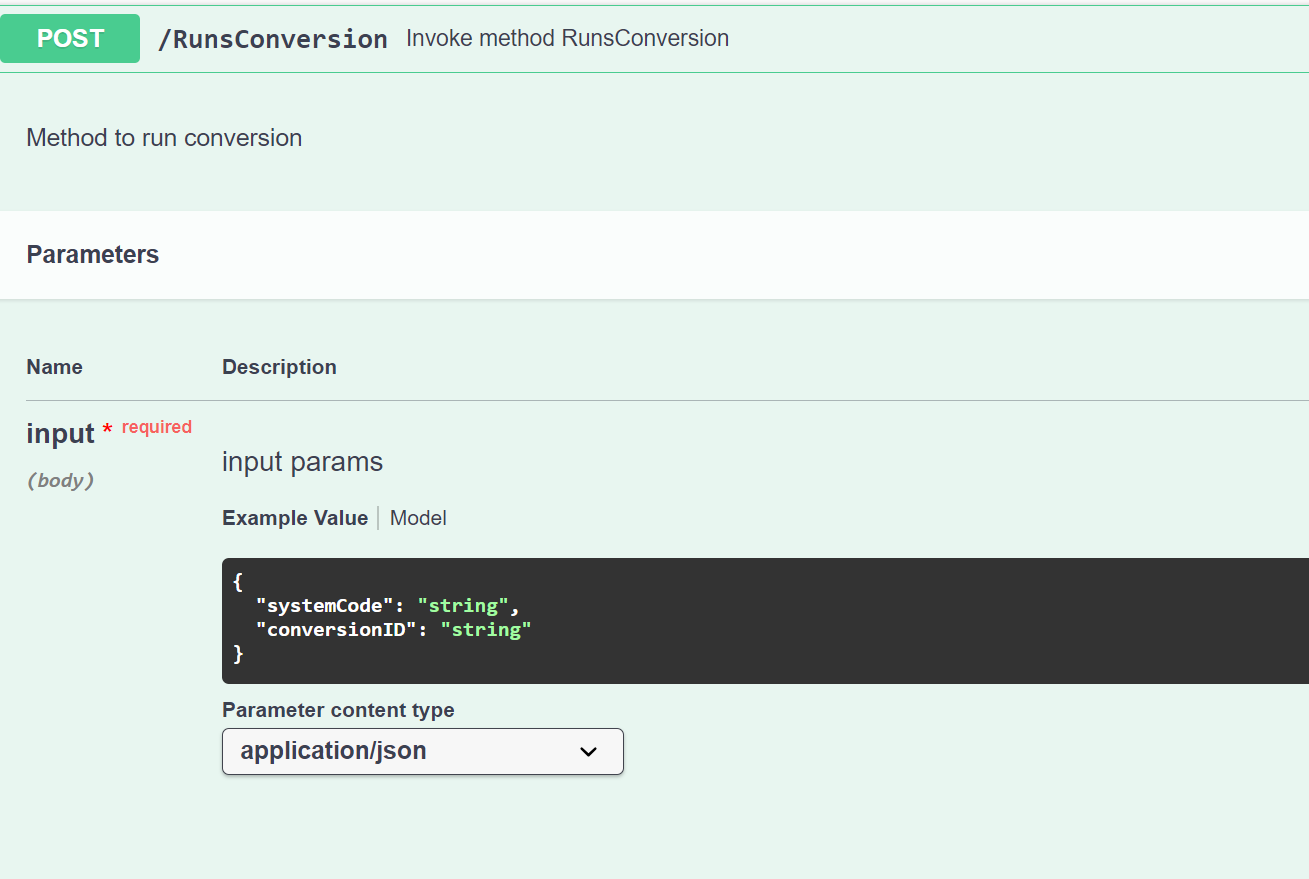Click the green POST method badge
This screenshot has width=1309, height=879.
70,39
